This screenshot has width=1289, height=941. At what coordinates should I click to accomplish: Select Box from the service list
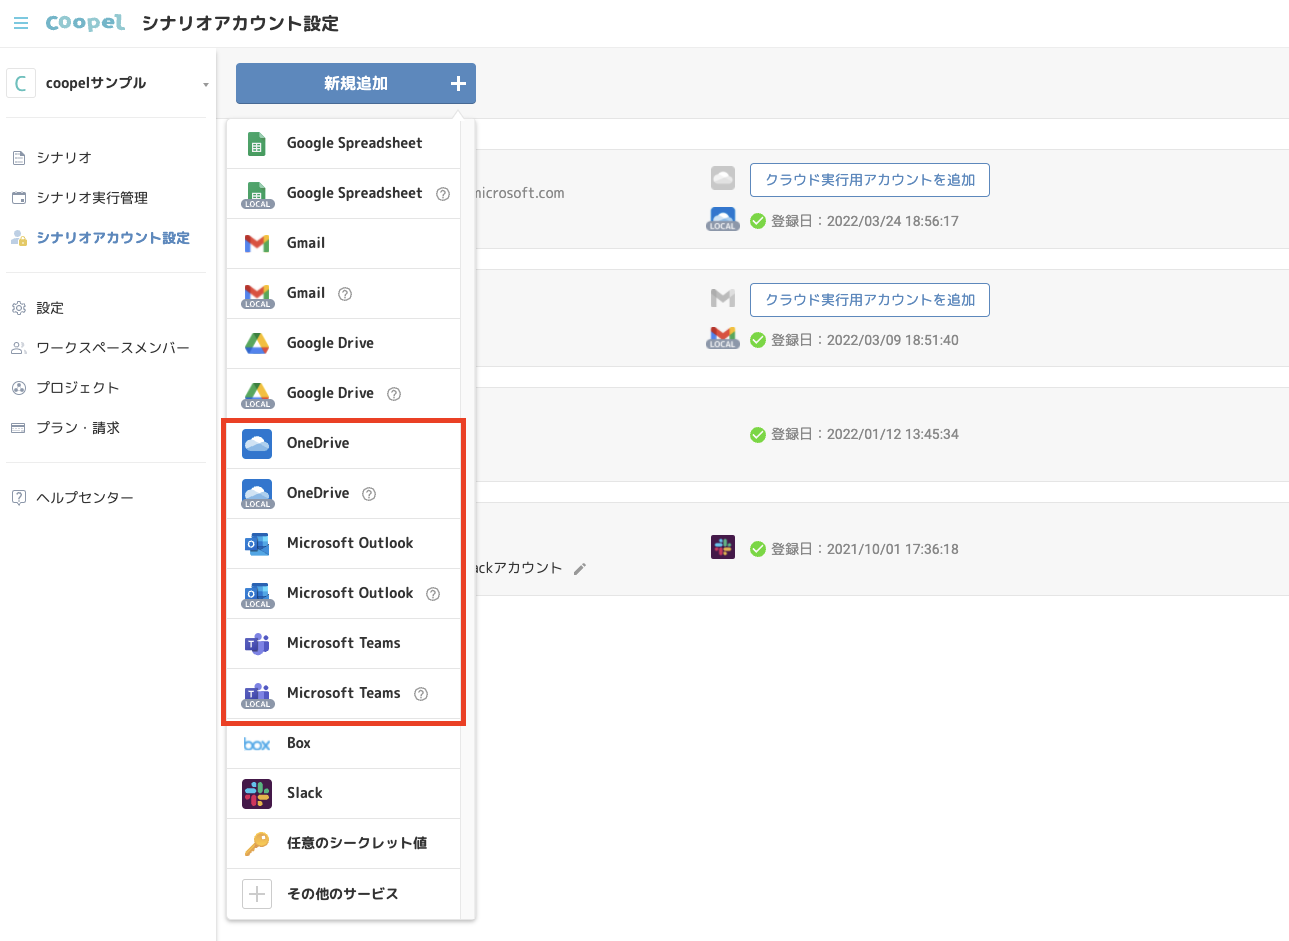pos(344,743)
